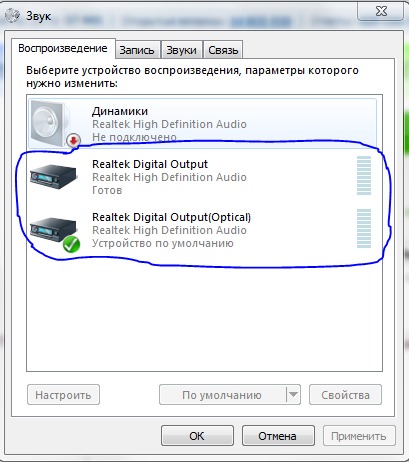The width and height of the screenshot is (409, 462).
Task: Switch to the Звуки tab
Action: [181, 50]
